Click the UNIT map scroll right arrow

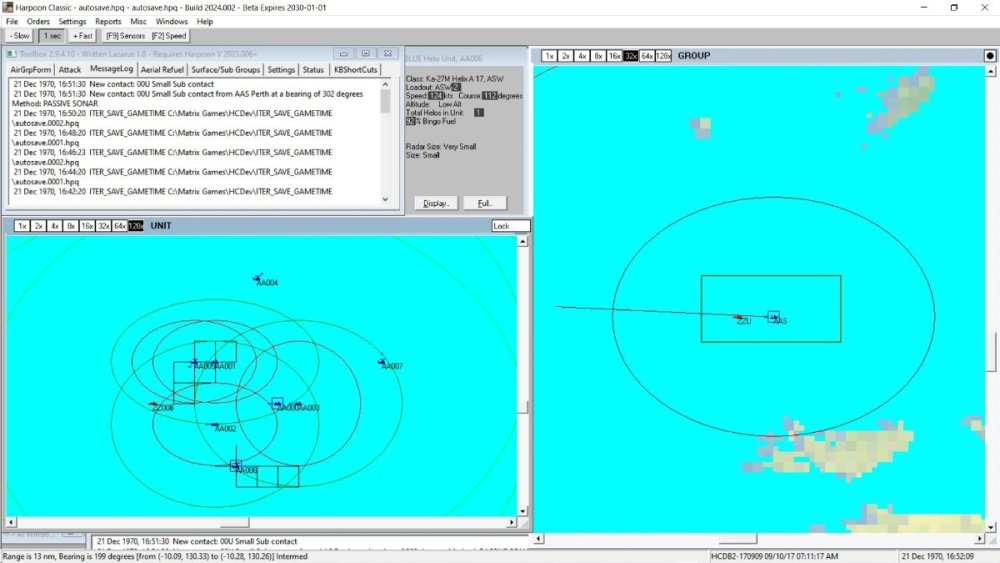pos(511,522)
